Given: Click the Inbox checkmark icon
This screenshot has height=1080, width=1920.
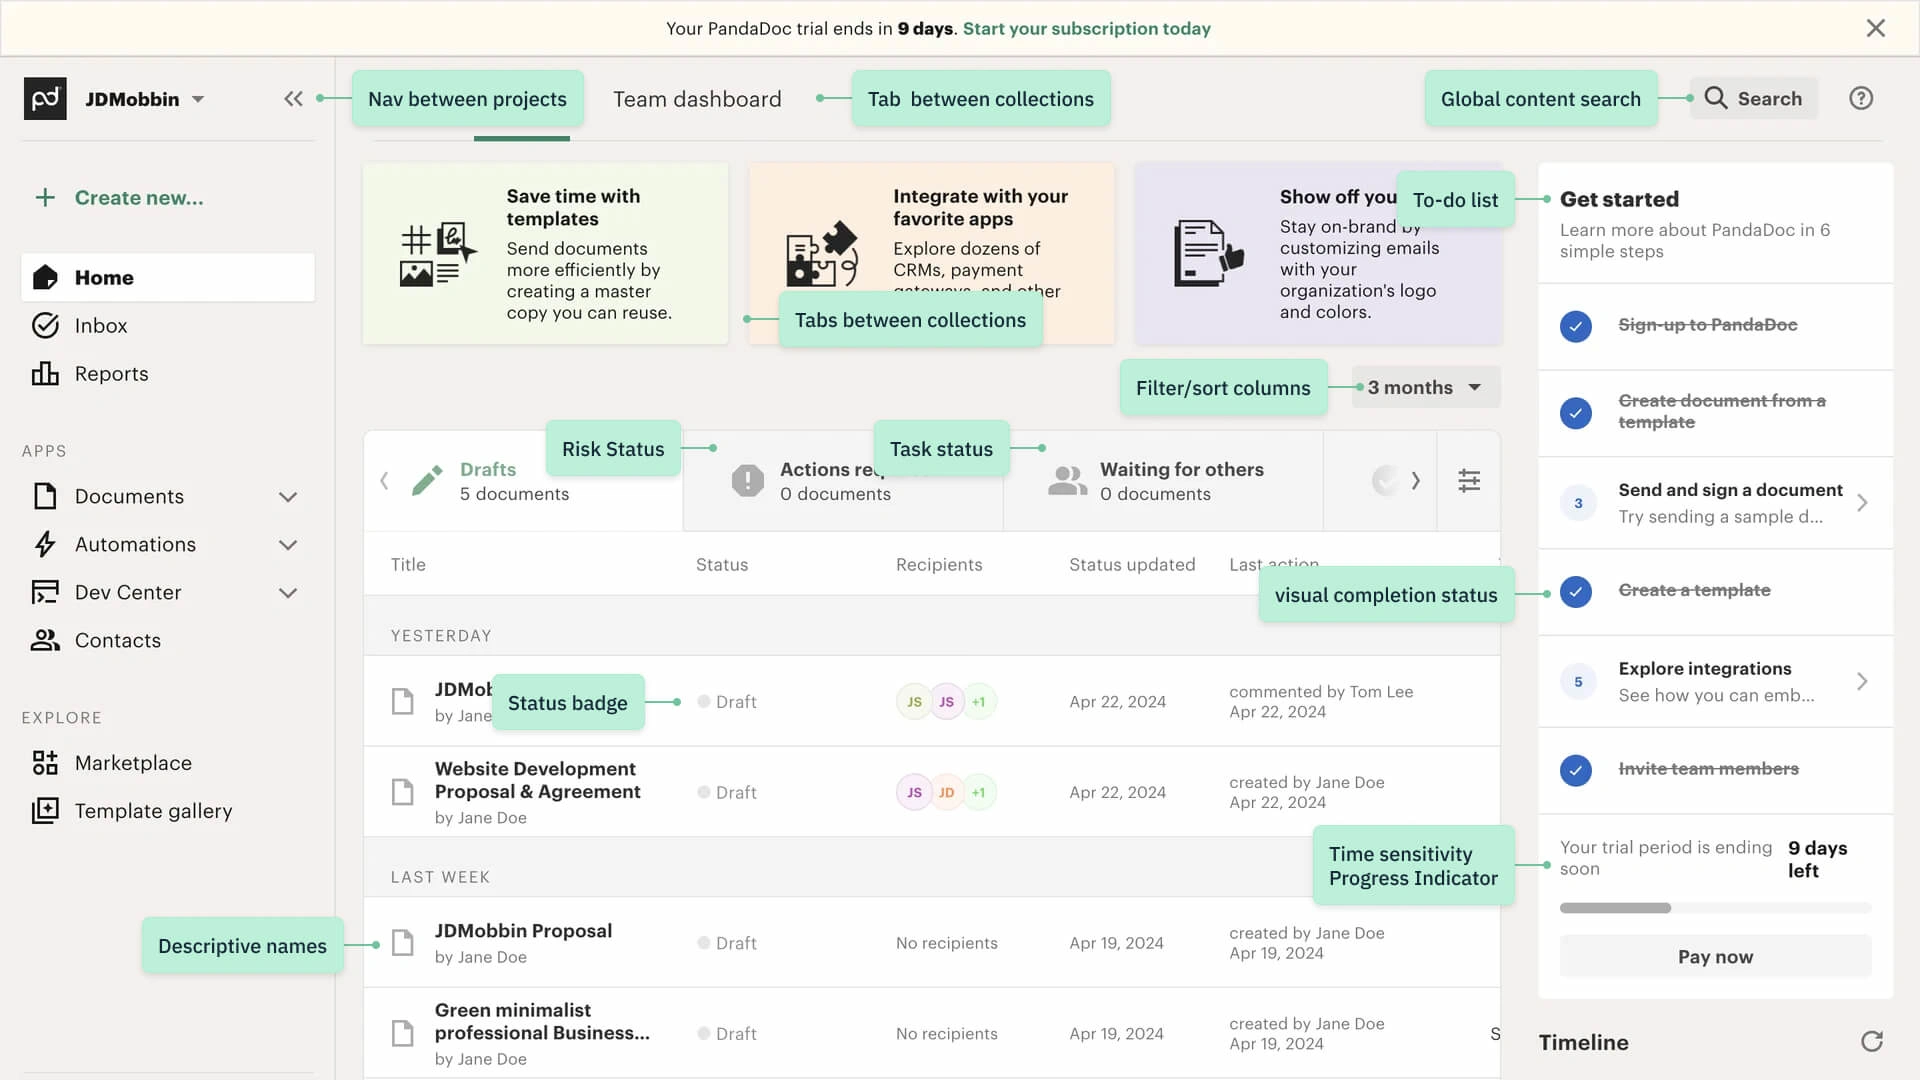Looking at the screenshot, I should 45,325.
